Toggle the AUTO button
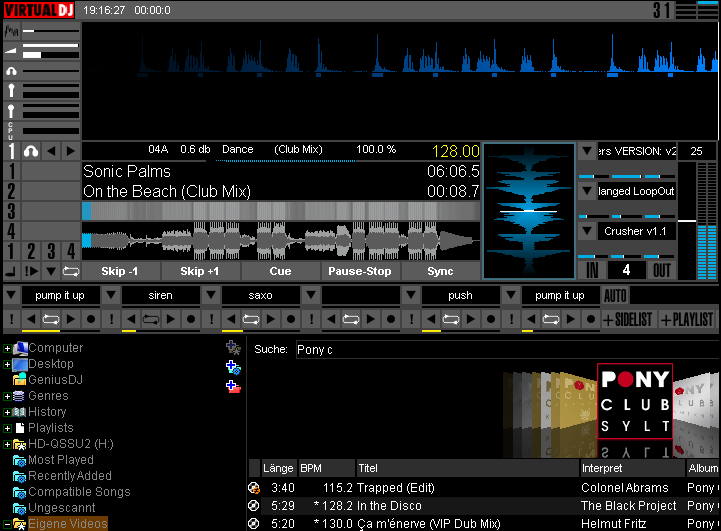 [615, 296]
